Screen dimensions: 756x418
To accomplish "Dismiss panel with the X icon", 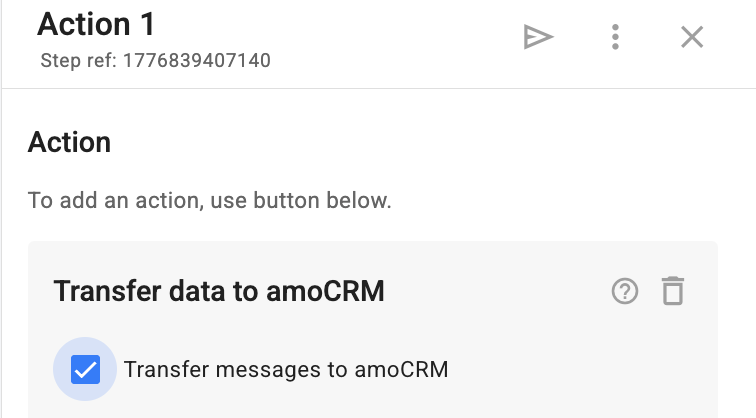I will pyautogui.click(x=692, y=37).
